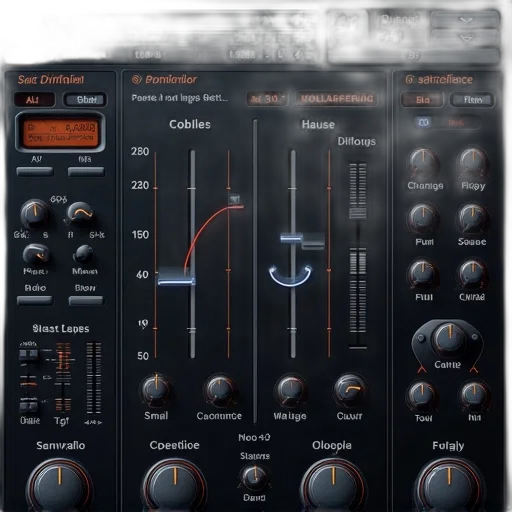
Task: Select the Fitil knob
Action: pyautogui.click(x=423, y=275)
